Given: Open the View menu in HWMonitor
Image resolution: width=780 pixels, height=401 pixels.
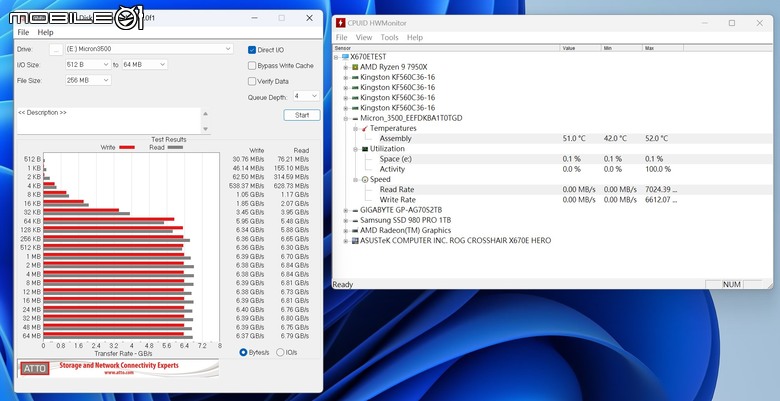Looking at the screenshot, I should [x=364, y=37].
